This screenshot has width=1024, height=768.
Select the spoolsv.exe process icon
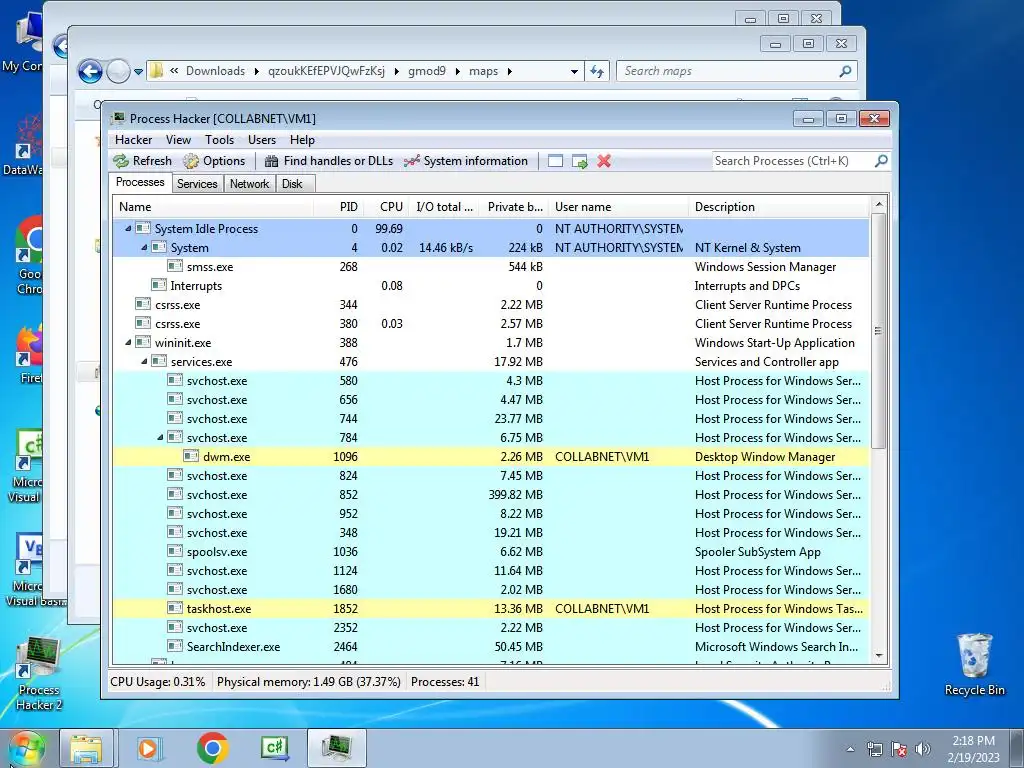click(x=174, y=551)
